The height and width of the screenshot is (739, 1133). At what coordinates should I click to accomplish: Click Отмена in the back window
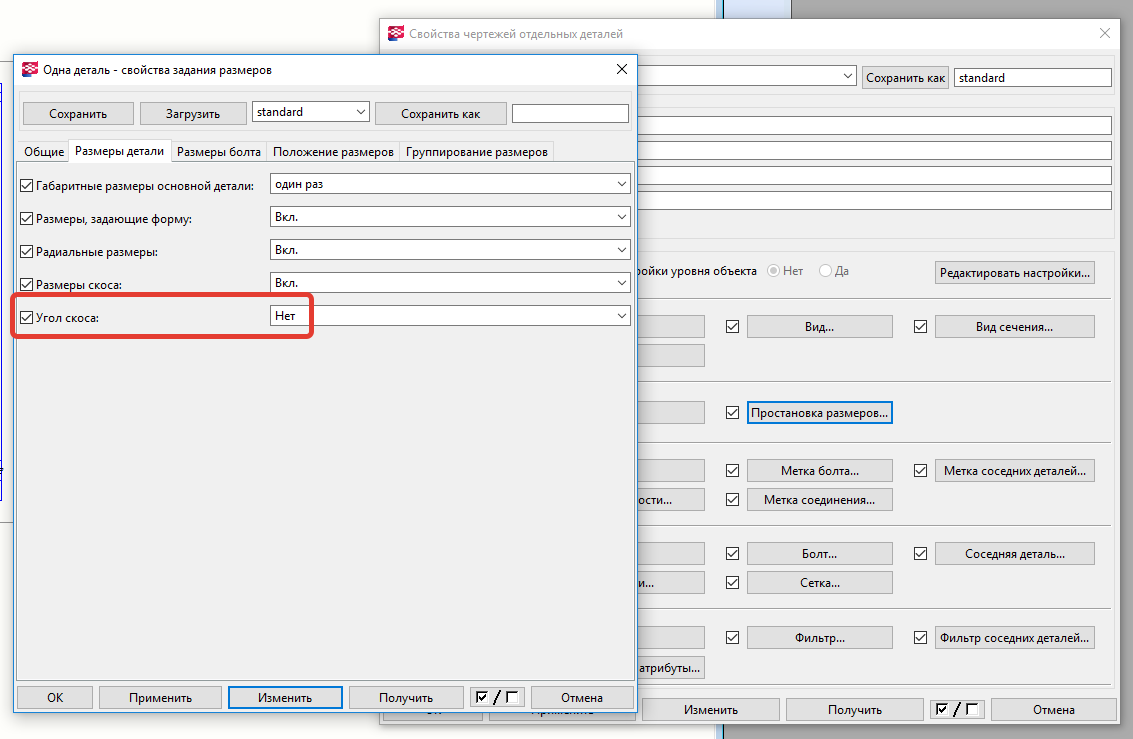(x=1054, y=709)
